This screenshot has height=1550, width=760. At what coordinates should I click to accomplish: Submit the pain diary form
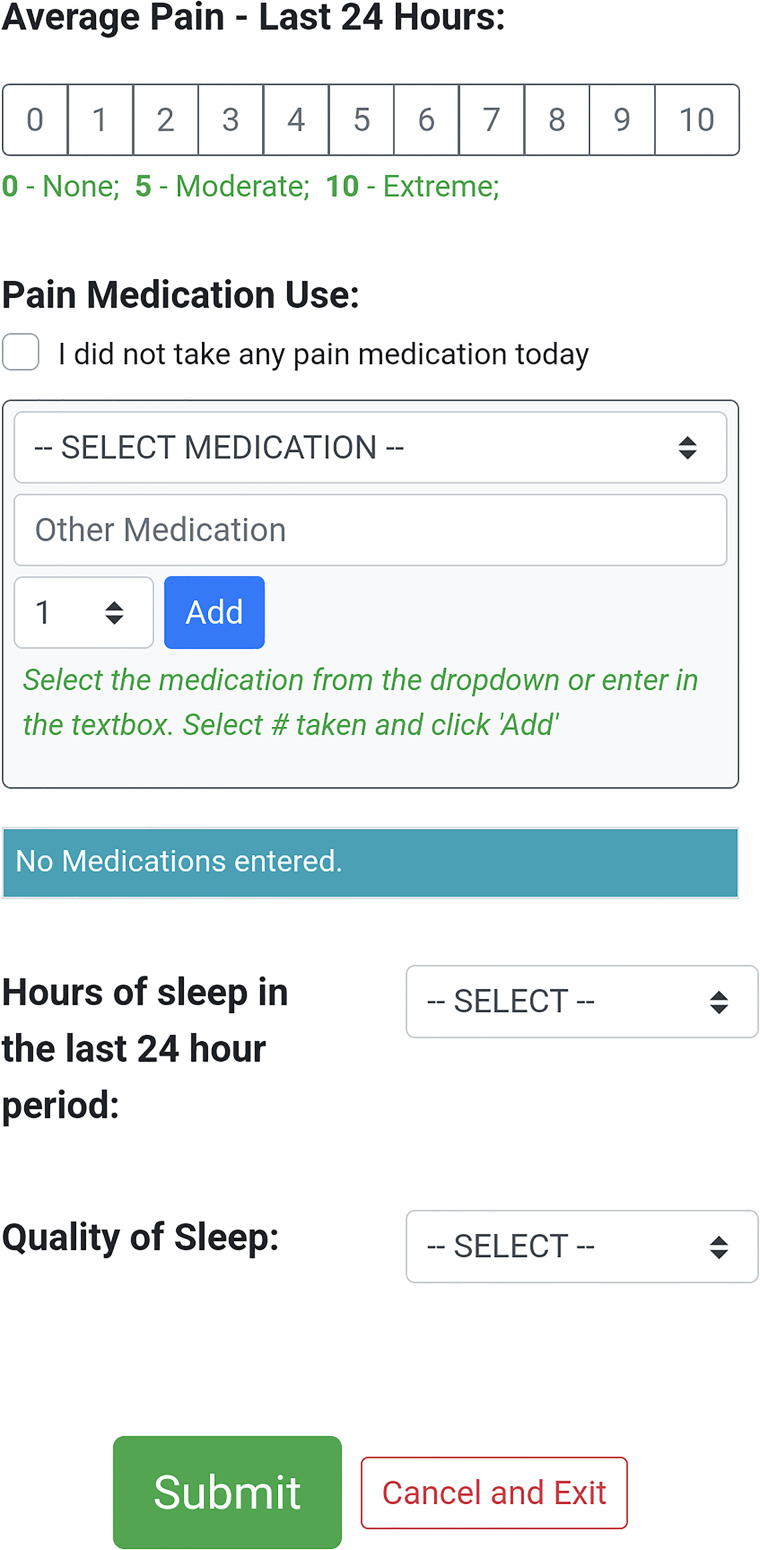point(227,1492)
